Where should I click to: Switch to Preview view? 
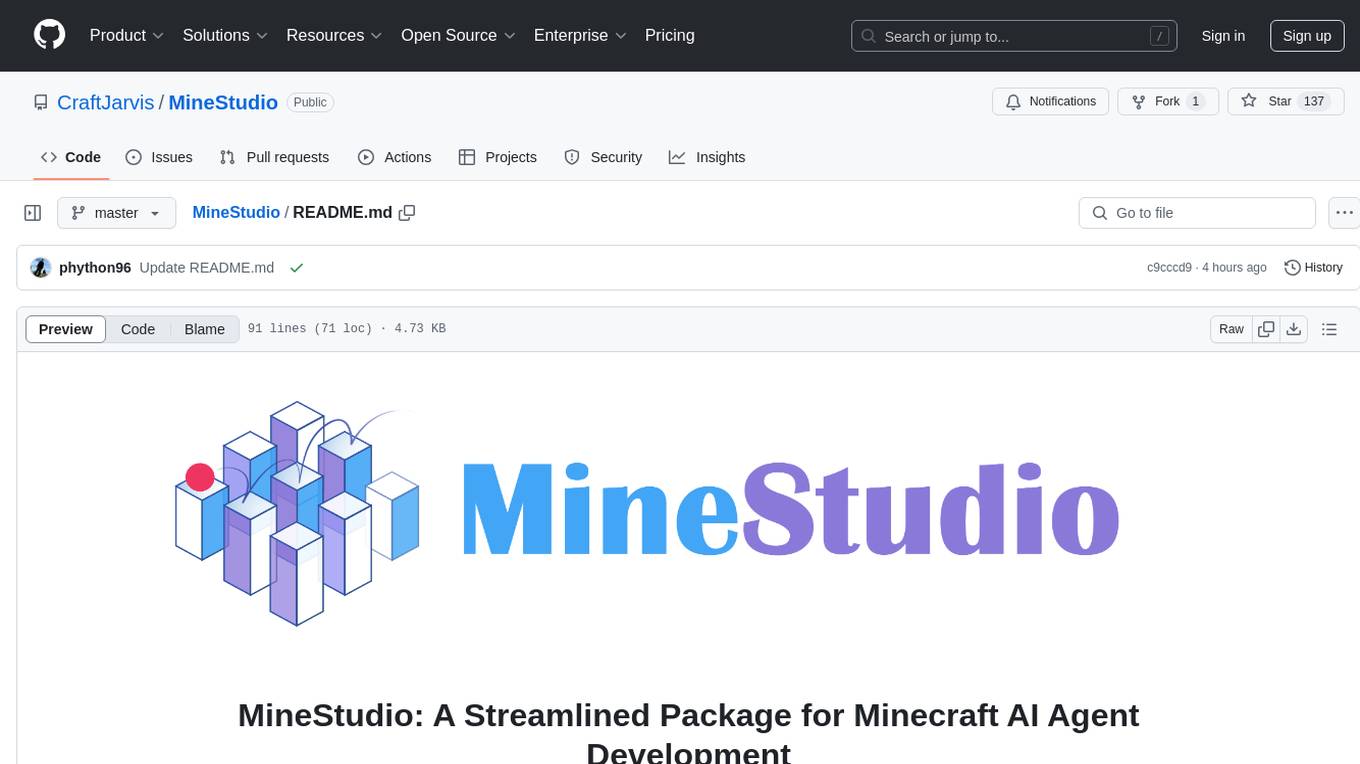point(66,329)
